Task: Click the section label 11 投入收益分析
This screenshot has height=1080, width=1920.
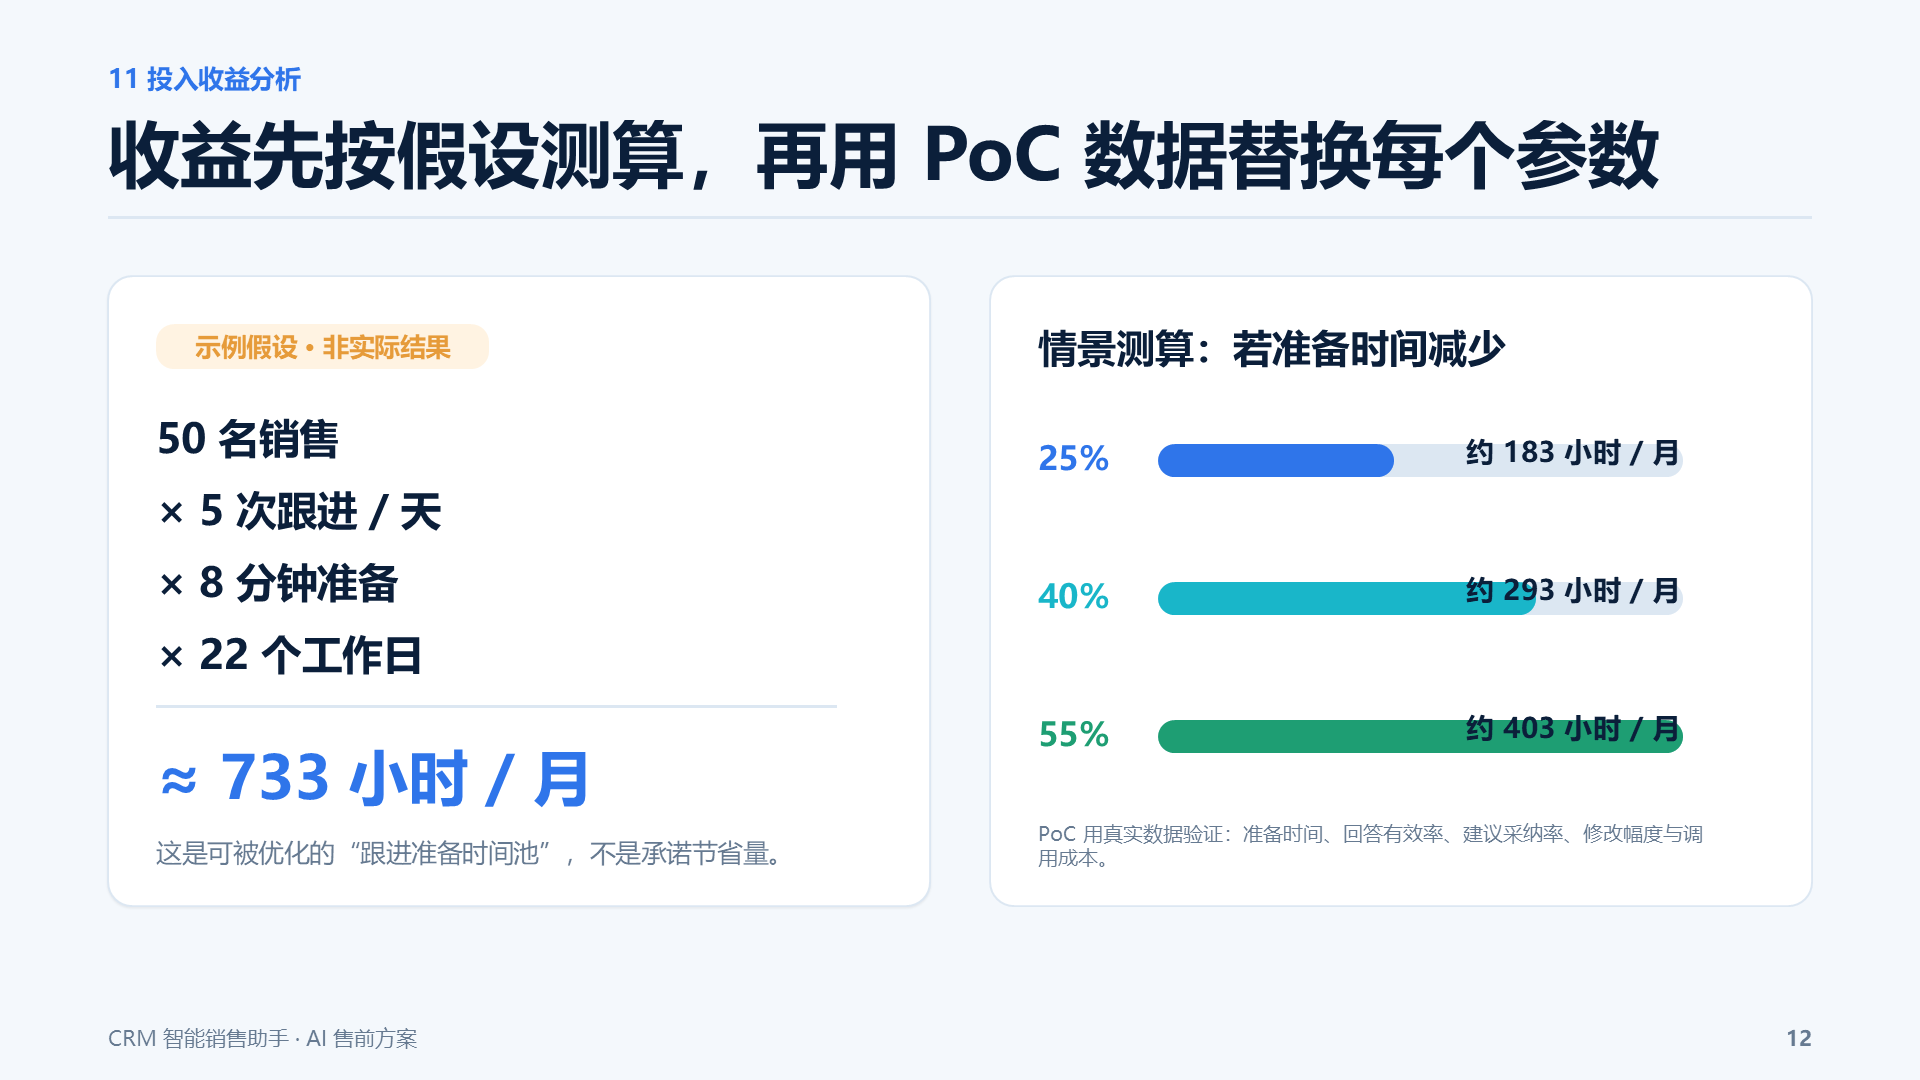Action: click(204, 79)
